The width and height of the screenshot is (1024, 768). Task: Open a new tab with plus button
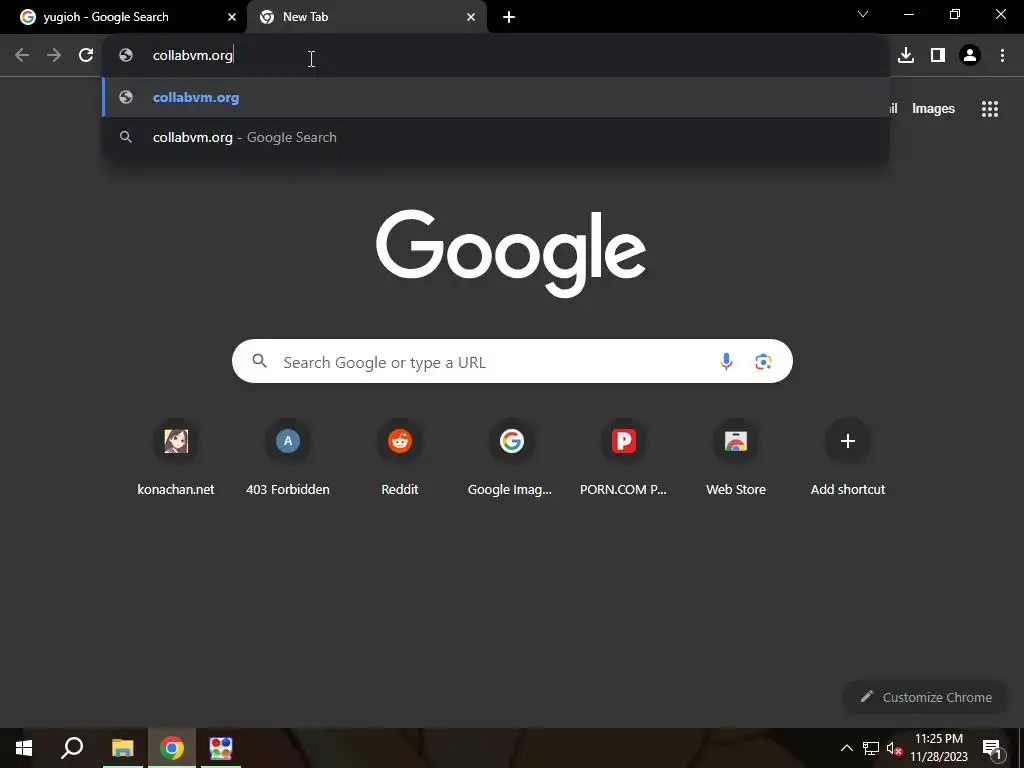tap(509, 17)
